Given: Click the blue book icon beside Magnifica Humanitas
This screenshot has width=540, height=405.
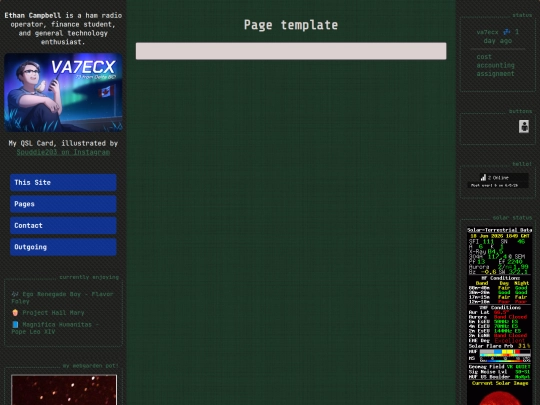Looking at the screenshot, I should [x=15, y=324].
